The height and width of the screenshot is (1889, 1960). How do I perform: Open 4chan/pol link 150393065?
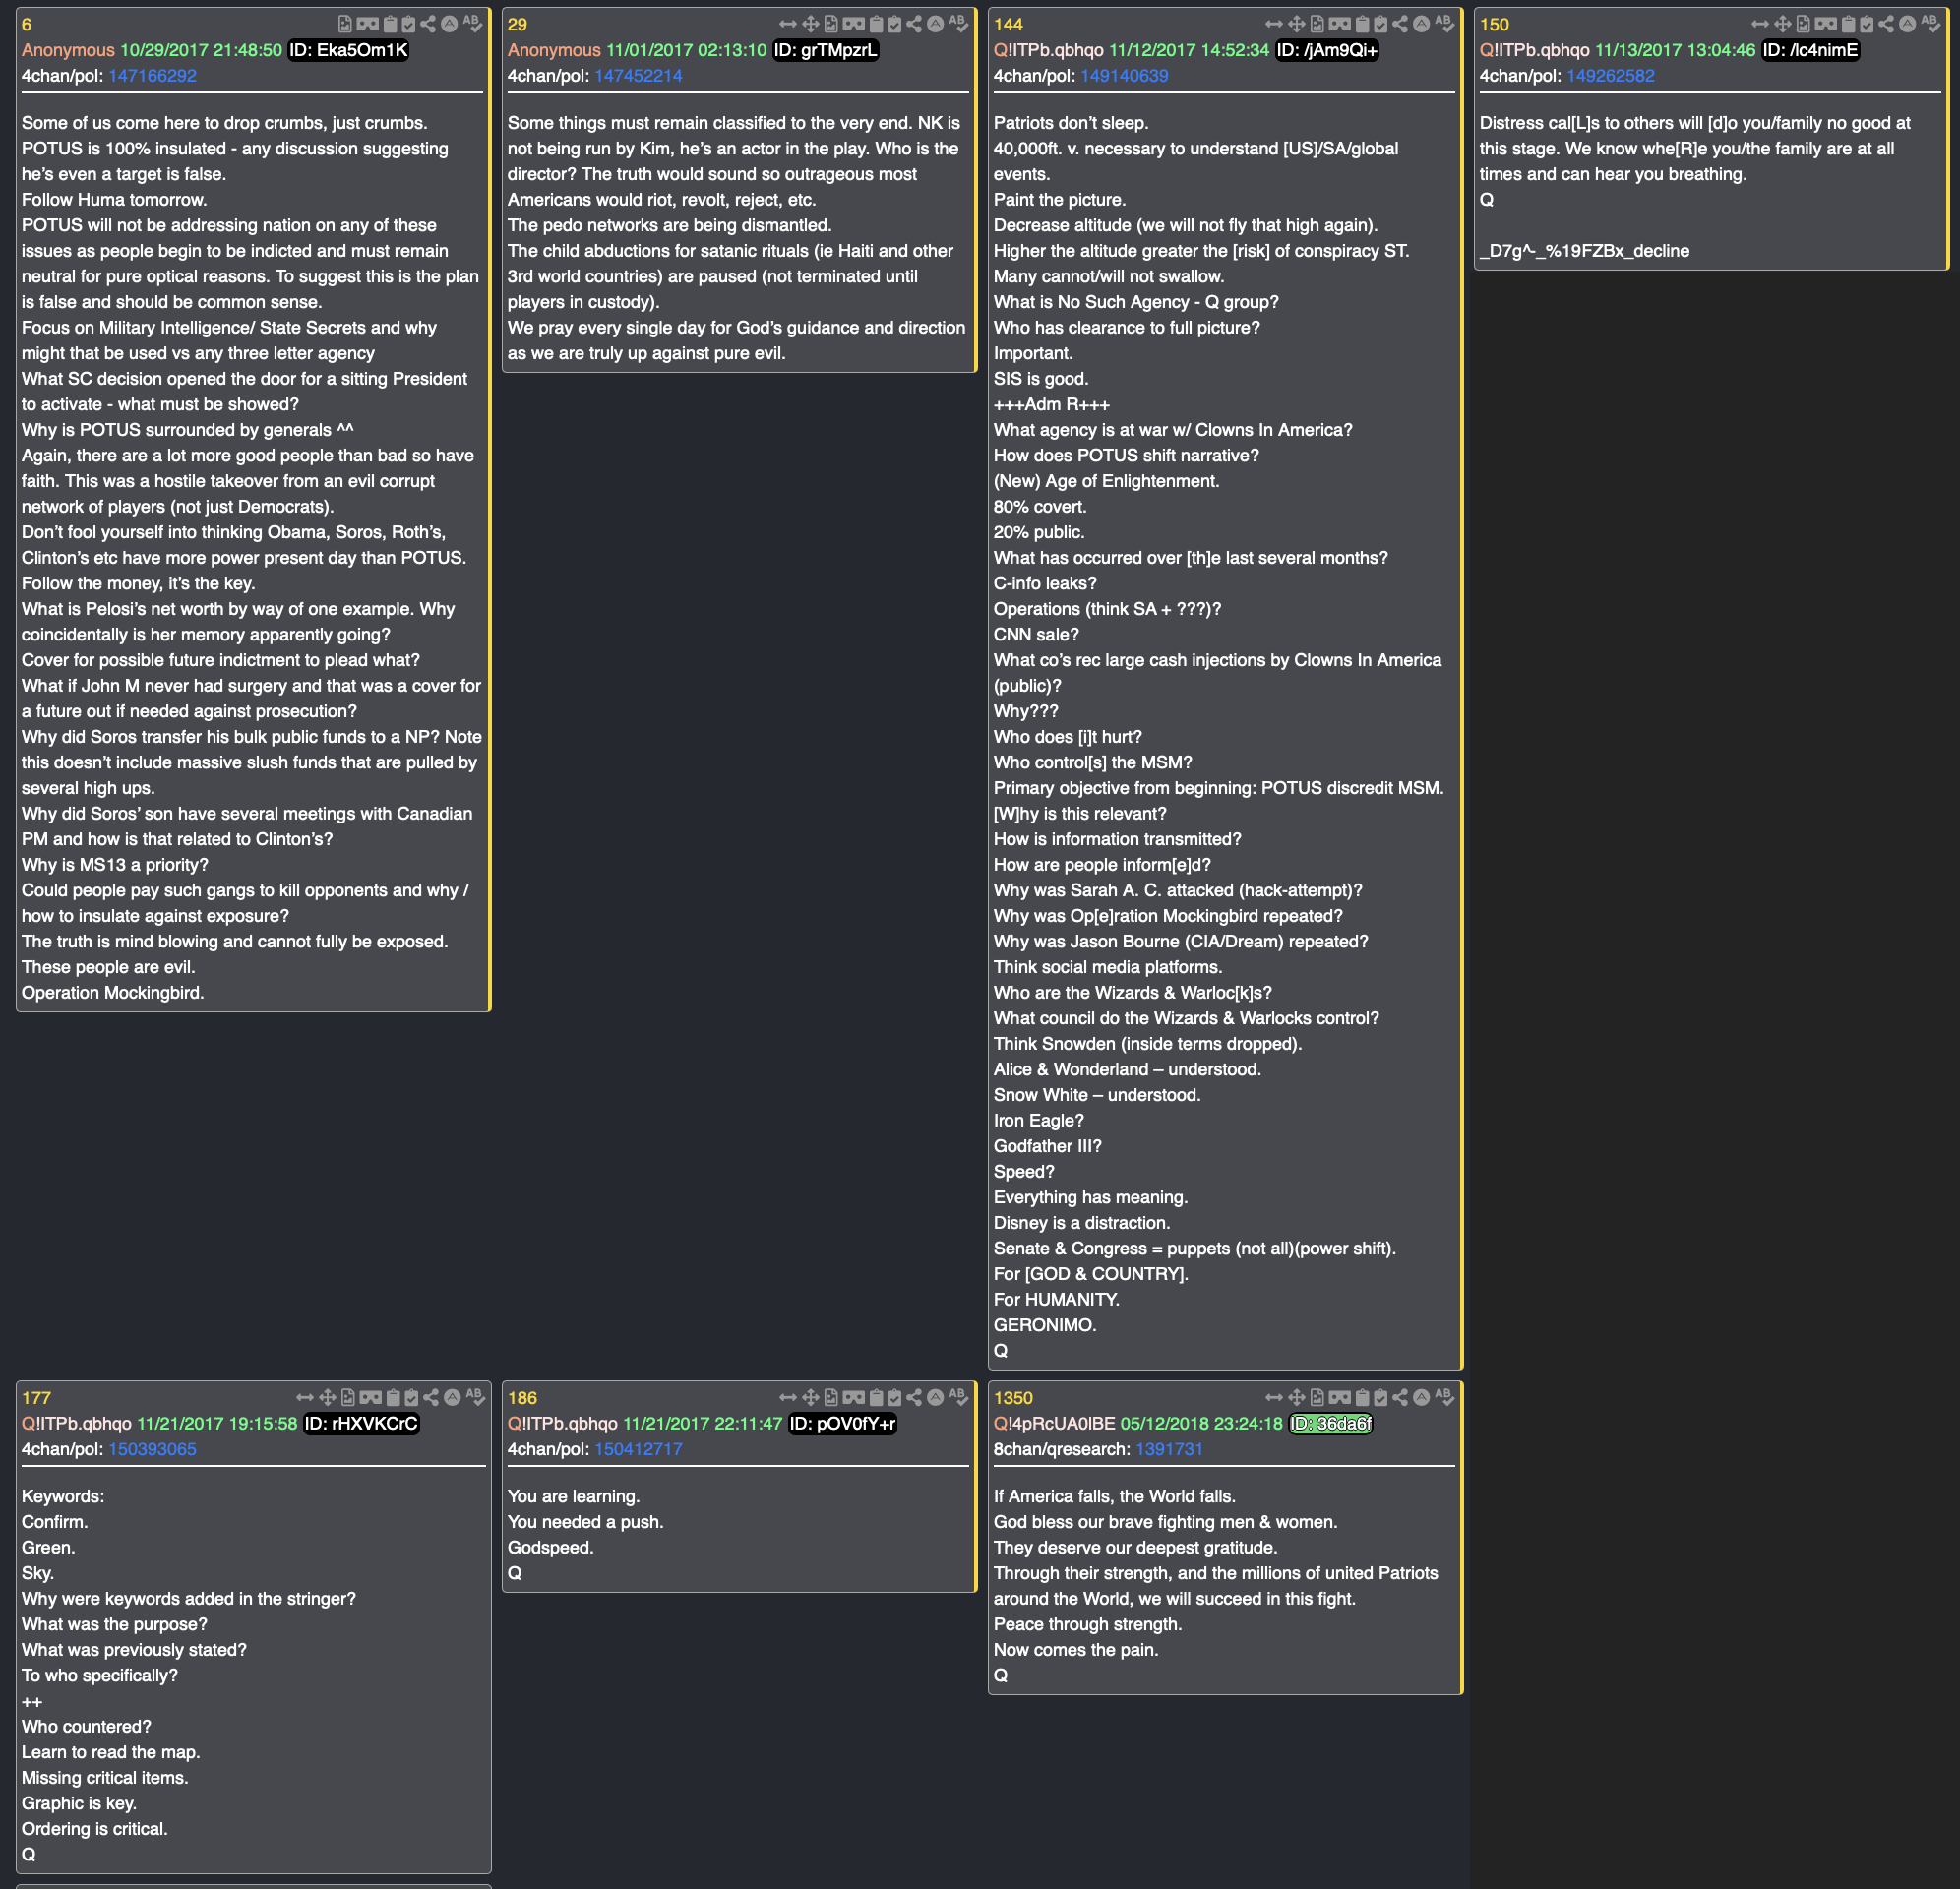(152, 1449)
